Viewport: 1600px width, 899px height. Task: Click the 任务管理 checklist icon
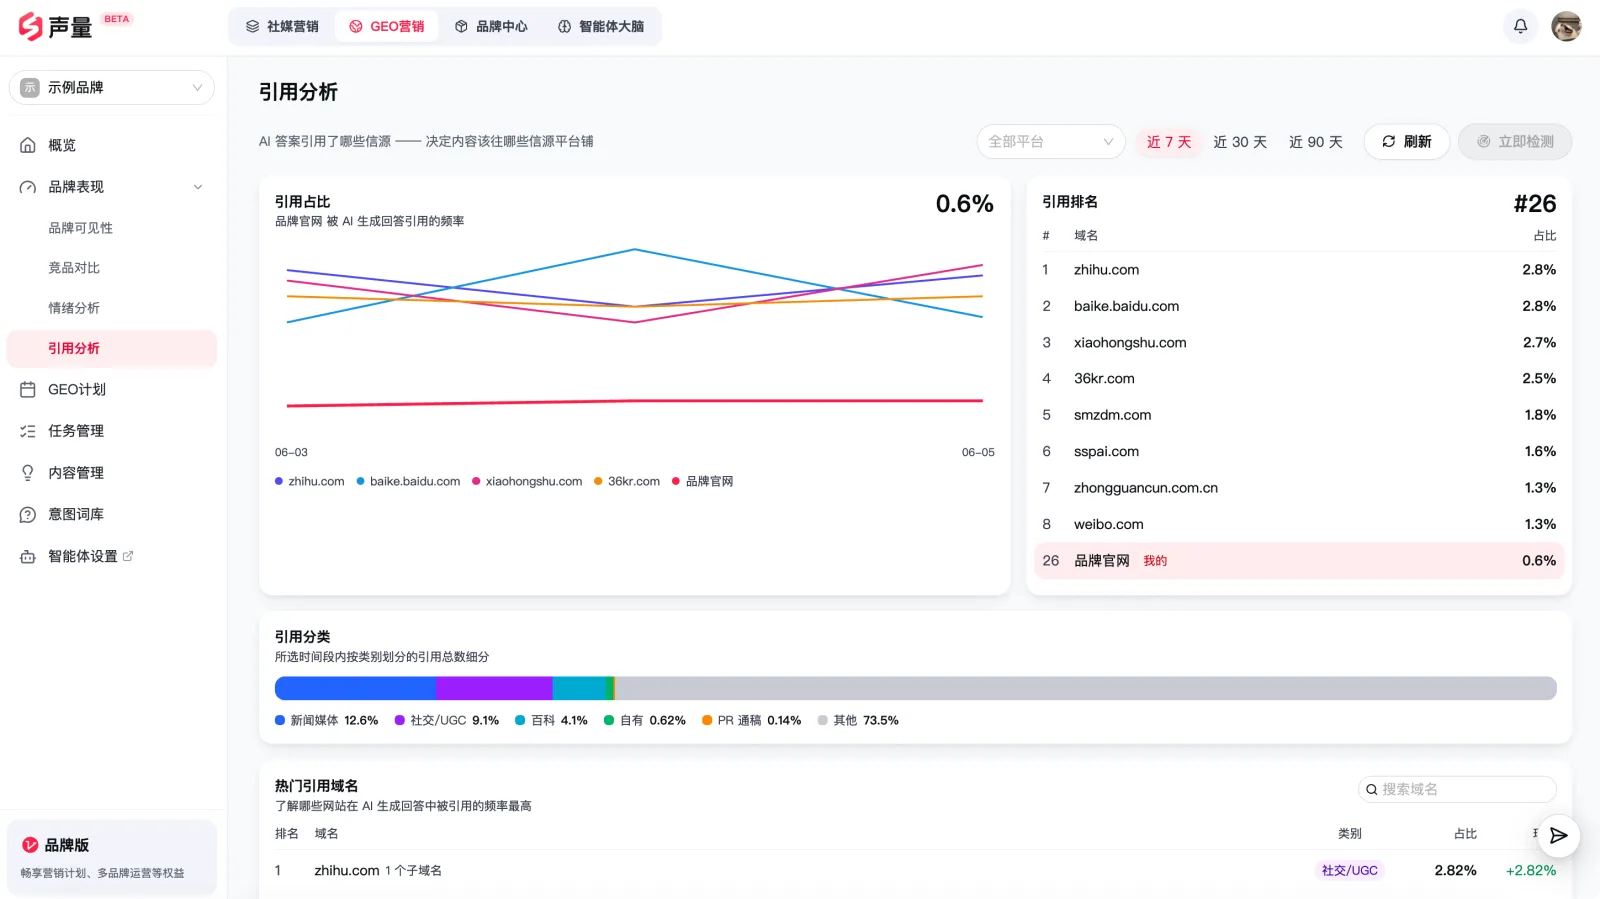point(28,431)
